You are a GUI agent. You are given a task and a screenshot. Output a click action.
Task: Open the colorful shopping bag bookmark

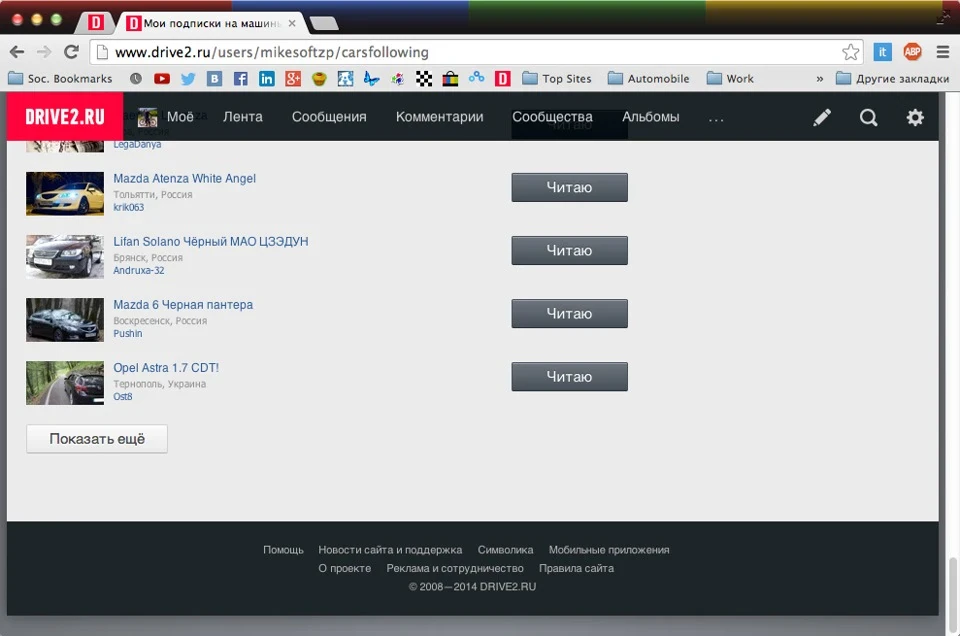pyautogui.click(x=450, y=78)
